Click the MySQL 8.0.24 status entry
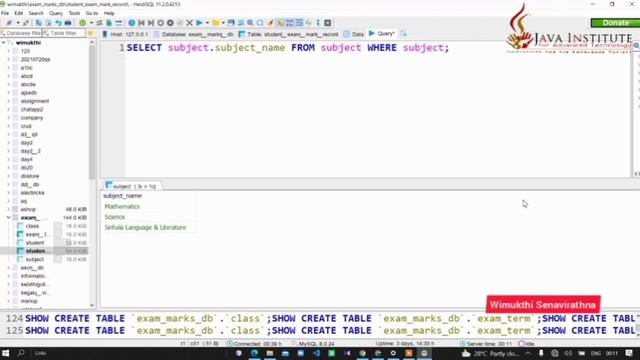Screen dimensions: 640x360 [313, 344]
